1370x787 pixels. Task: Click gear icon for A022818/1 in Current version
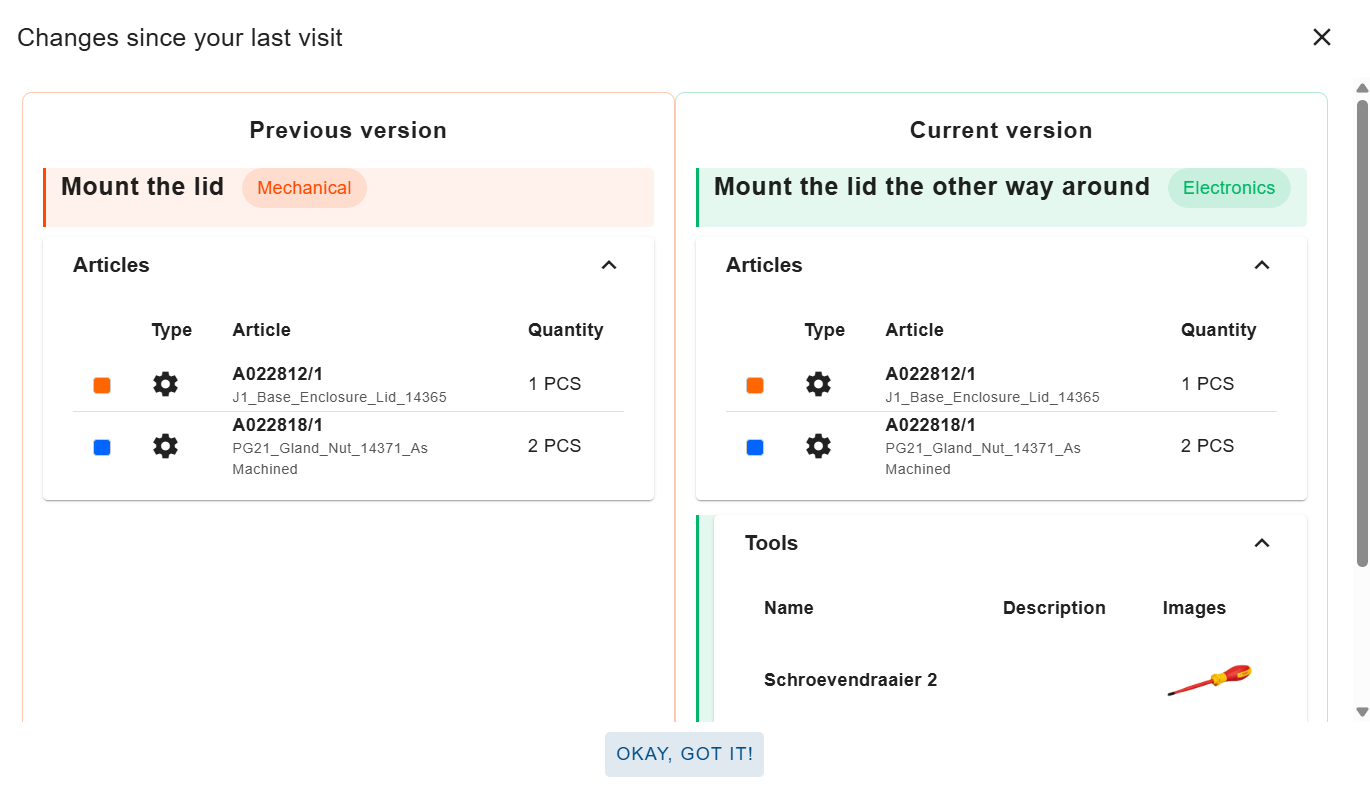818,446
